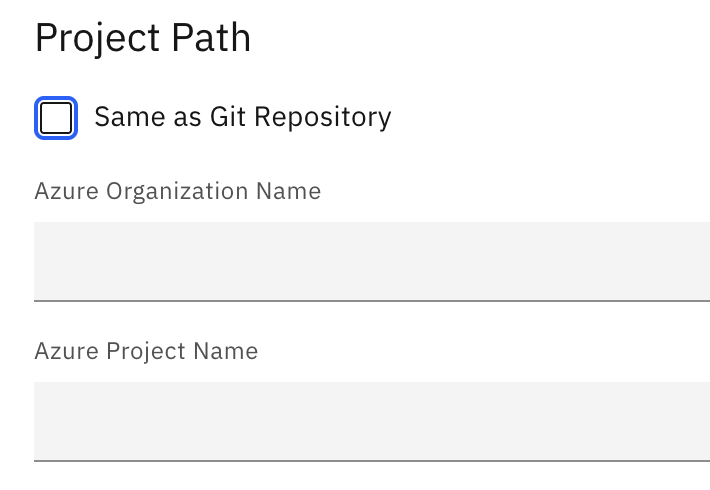710x490 pixels.
Task: Toggle the blue-outlined focused checkbox
Action: point(56,118)
